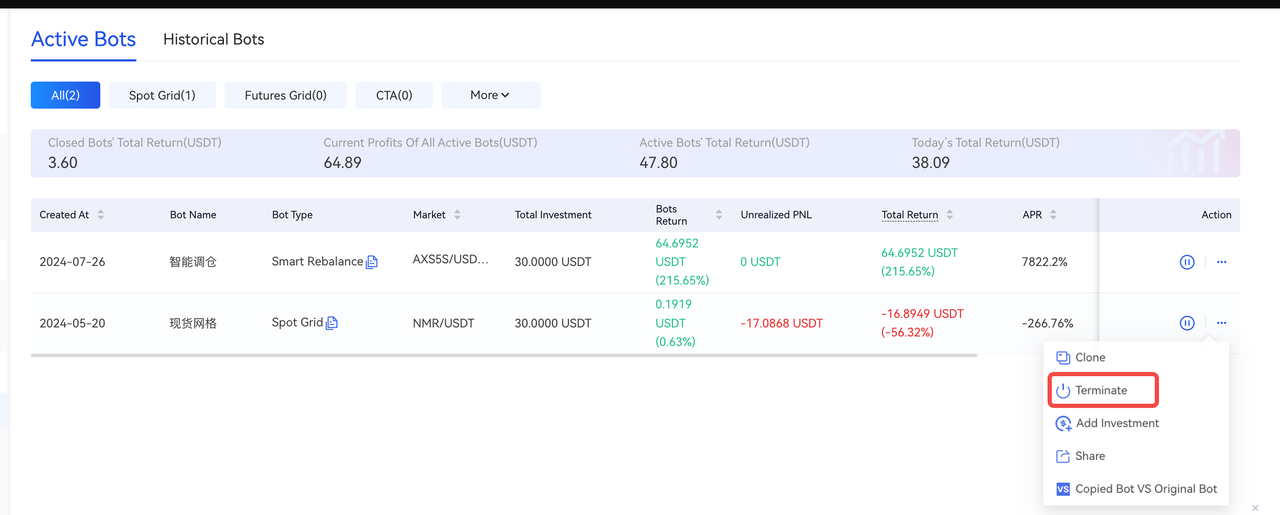Sort by Bots Return column arrows
1280x515 pixels.
tap(718, 215)
